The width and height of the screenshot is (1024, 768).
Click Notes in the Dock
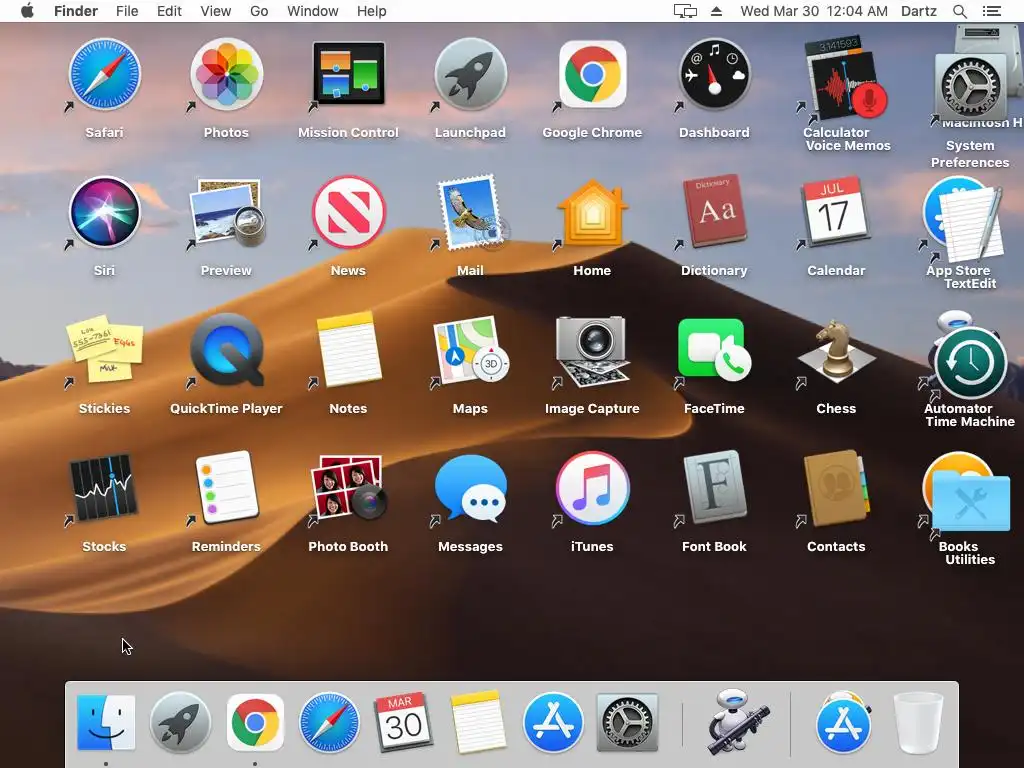click(x=478, y=722)
